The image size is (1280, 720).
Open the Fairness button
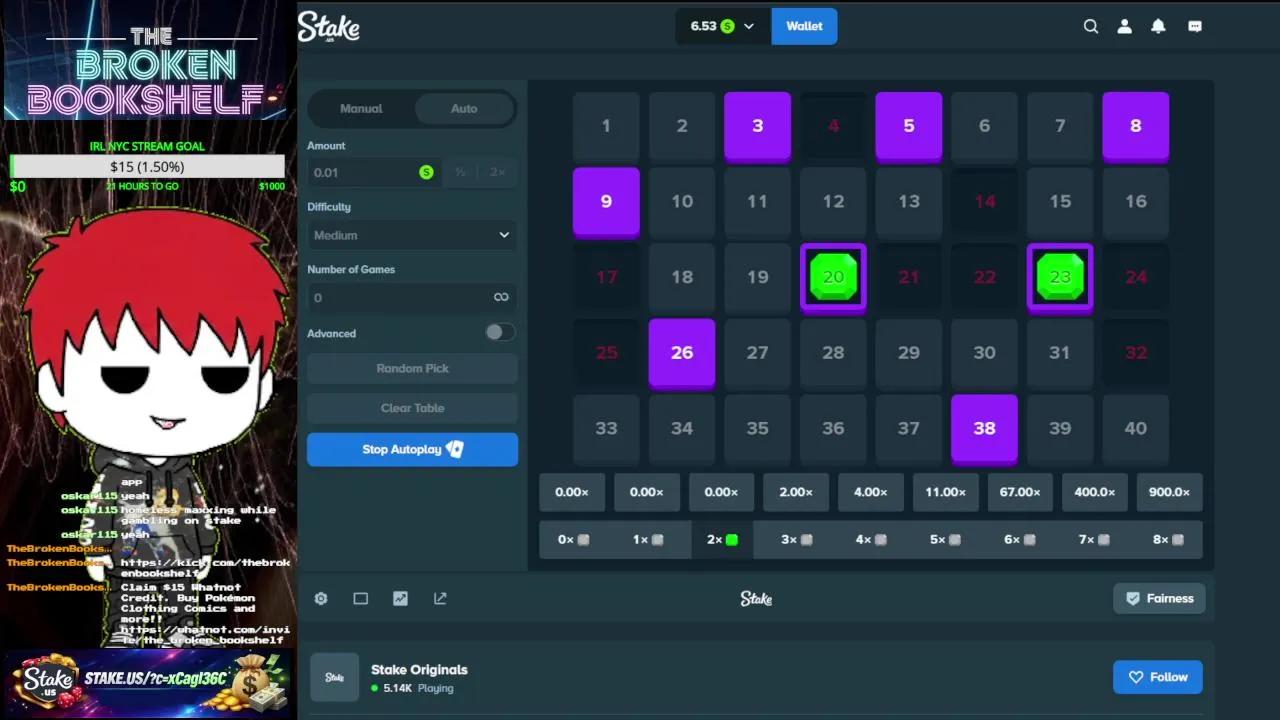tap(1159, 598)
